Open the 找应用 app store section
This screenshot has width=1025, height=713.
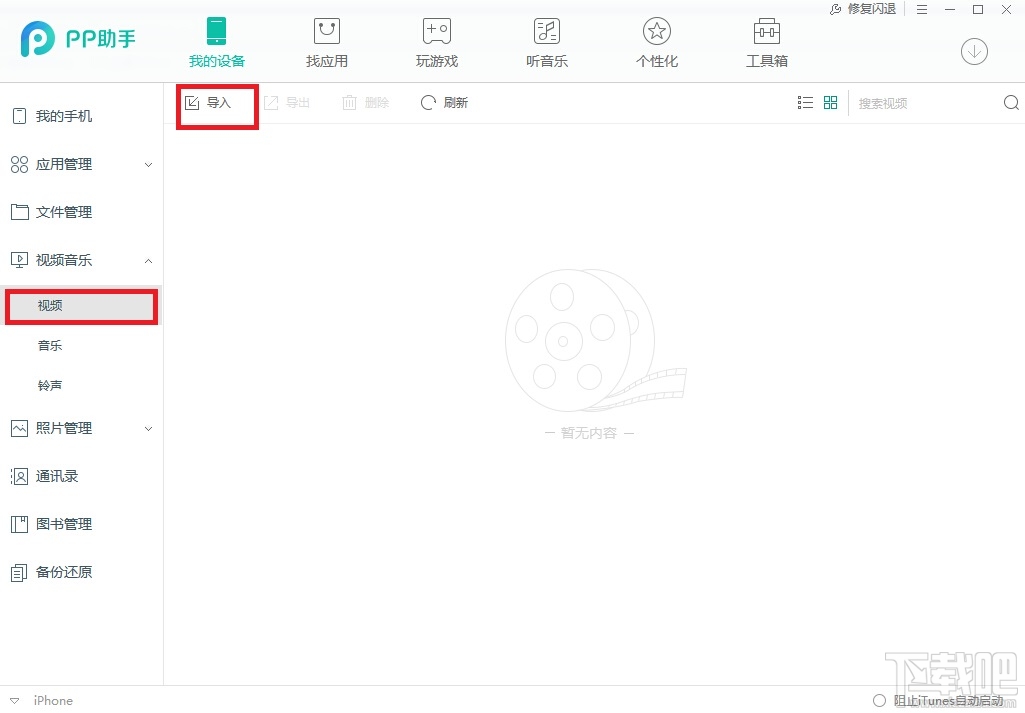326,40
